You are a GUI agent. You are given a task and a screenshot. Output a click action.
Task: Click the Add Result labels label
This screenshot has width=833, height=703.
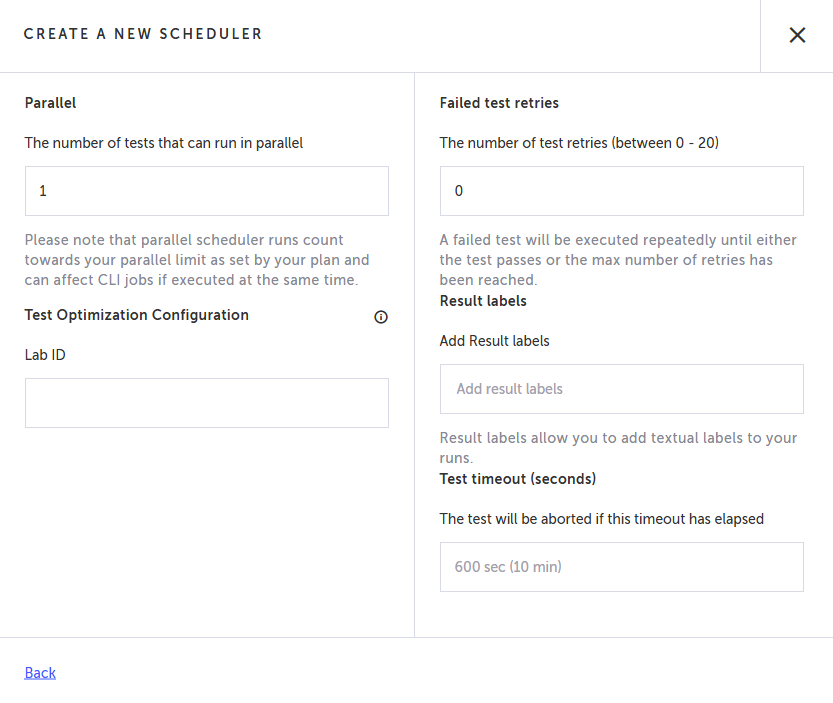[x=494, y=341]
